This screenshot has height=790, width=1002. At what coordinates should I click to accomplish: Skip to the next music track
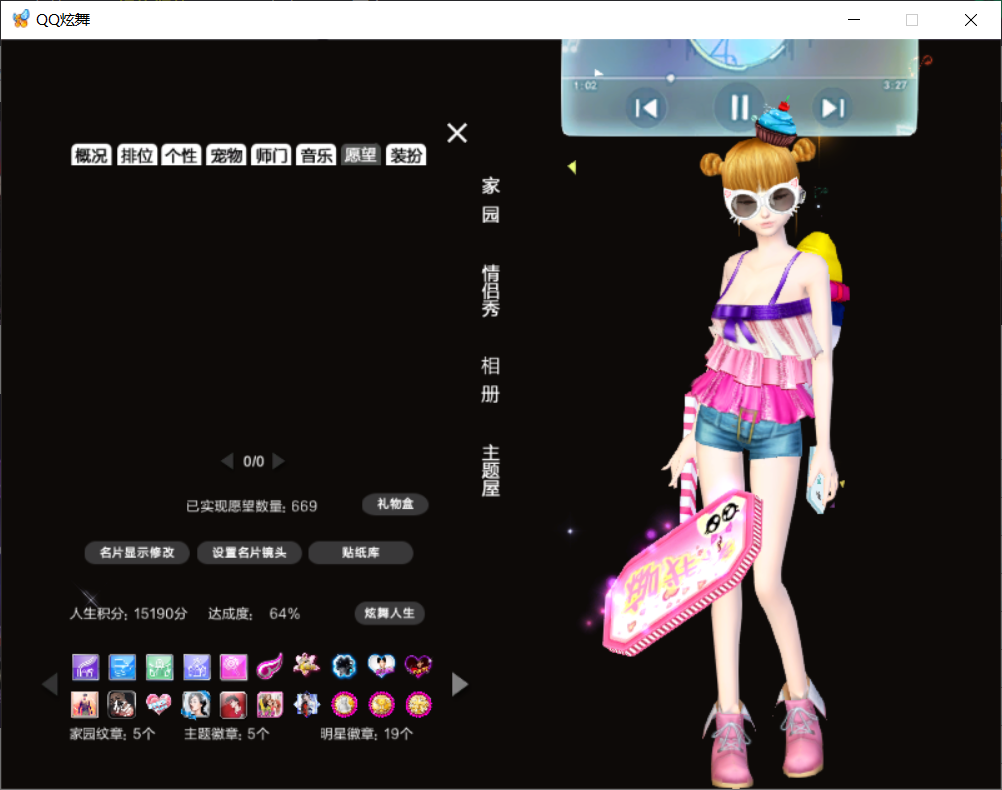[x=833, y=108]
